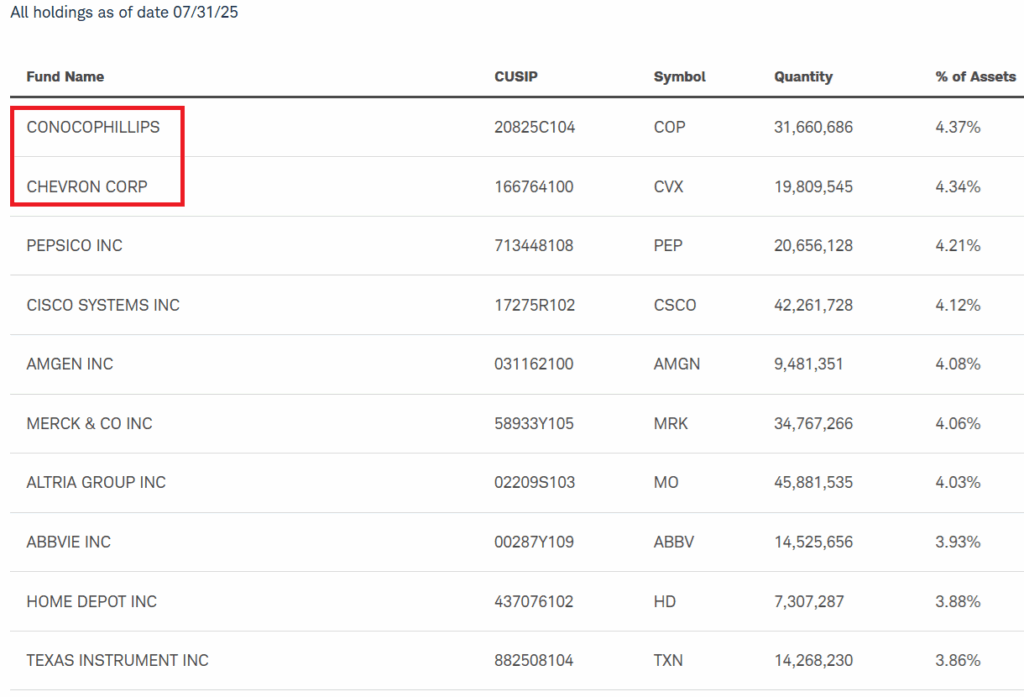Viewport: 1024px width, 697px height.
Task: Click CUSIP value 031162100
Action: (534, 364)
